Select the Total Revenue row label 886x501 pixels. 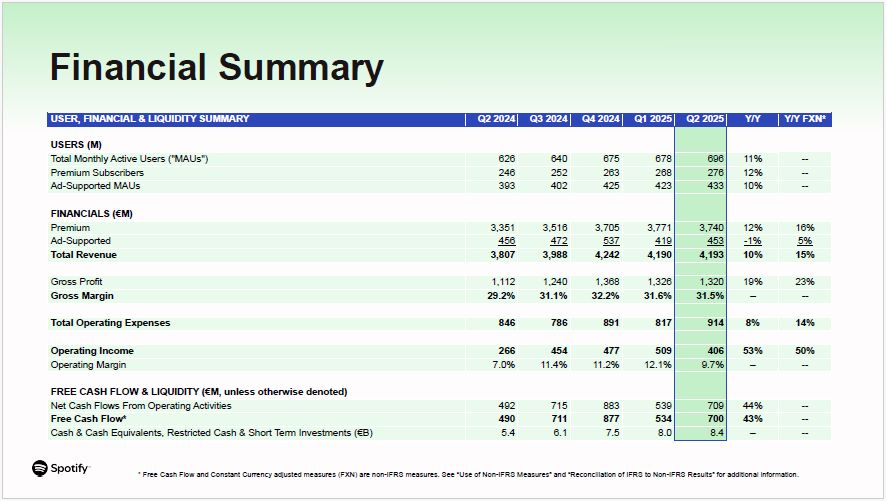tap(87, 254)
